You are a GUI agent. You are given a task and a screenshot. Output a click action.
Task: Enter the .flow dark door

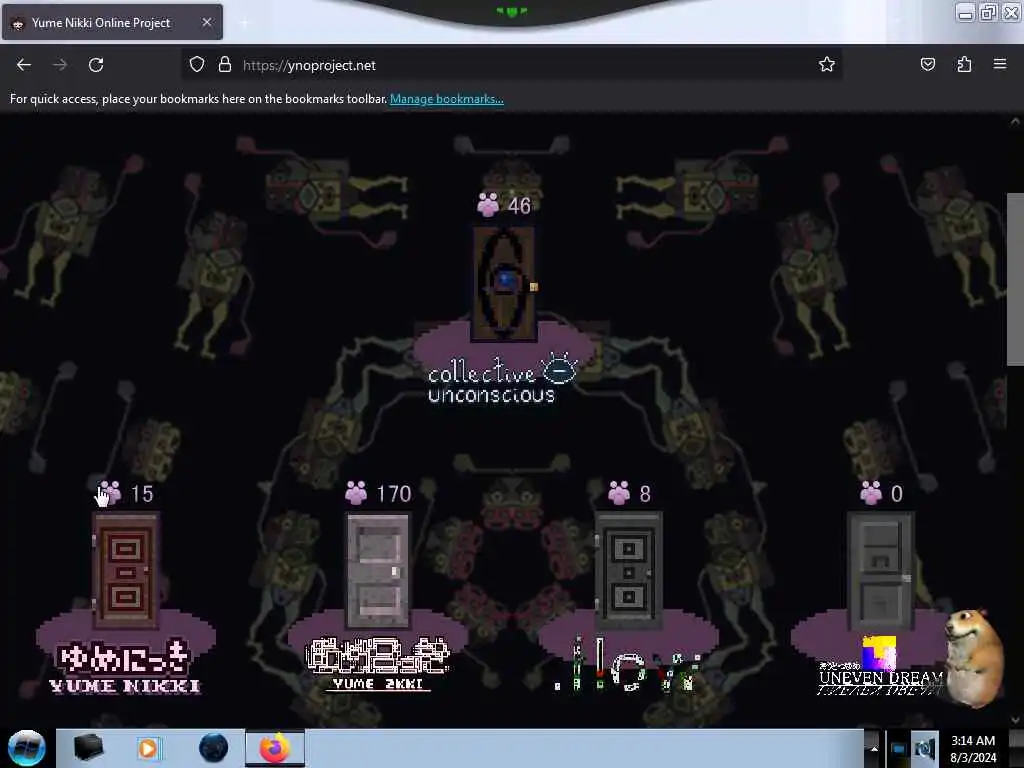coord(628,571)
